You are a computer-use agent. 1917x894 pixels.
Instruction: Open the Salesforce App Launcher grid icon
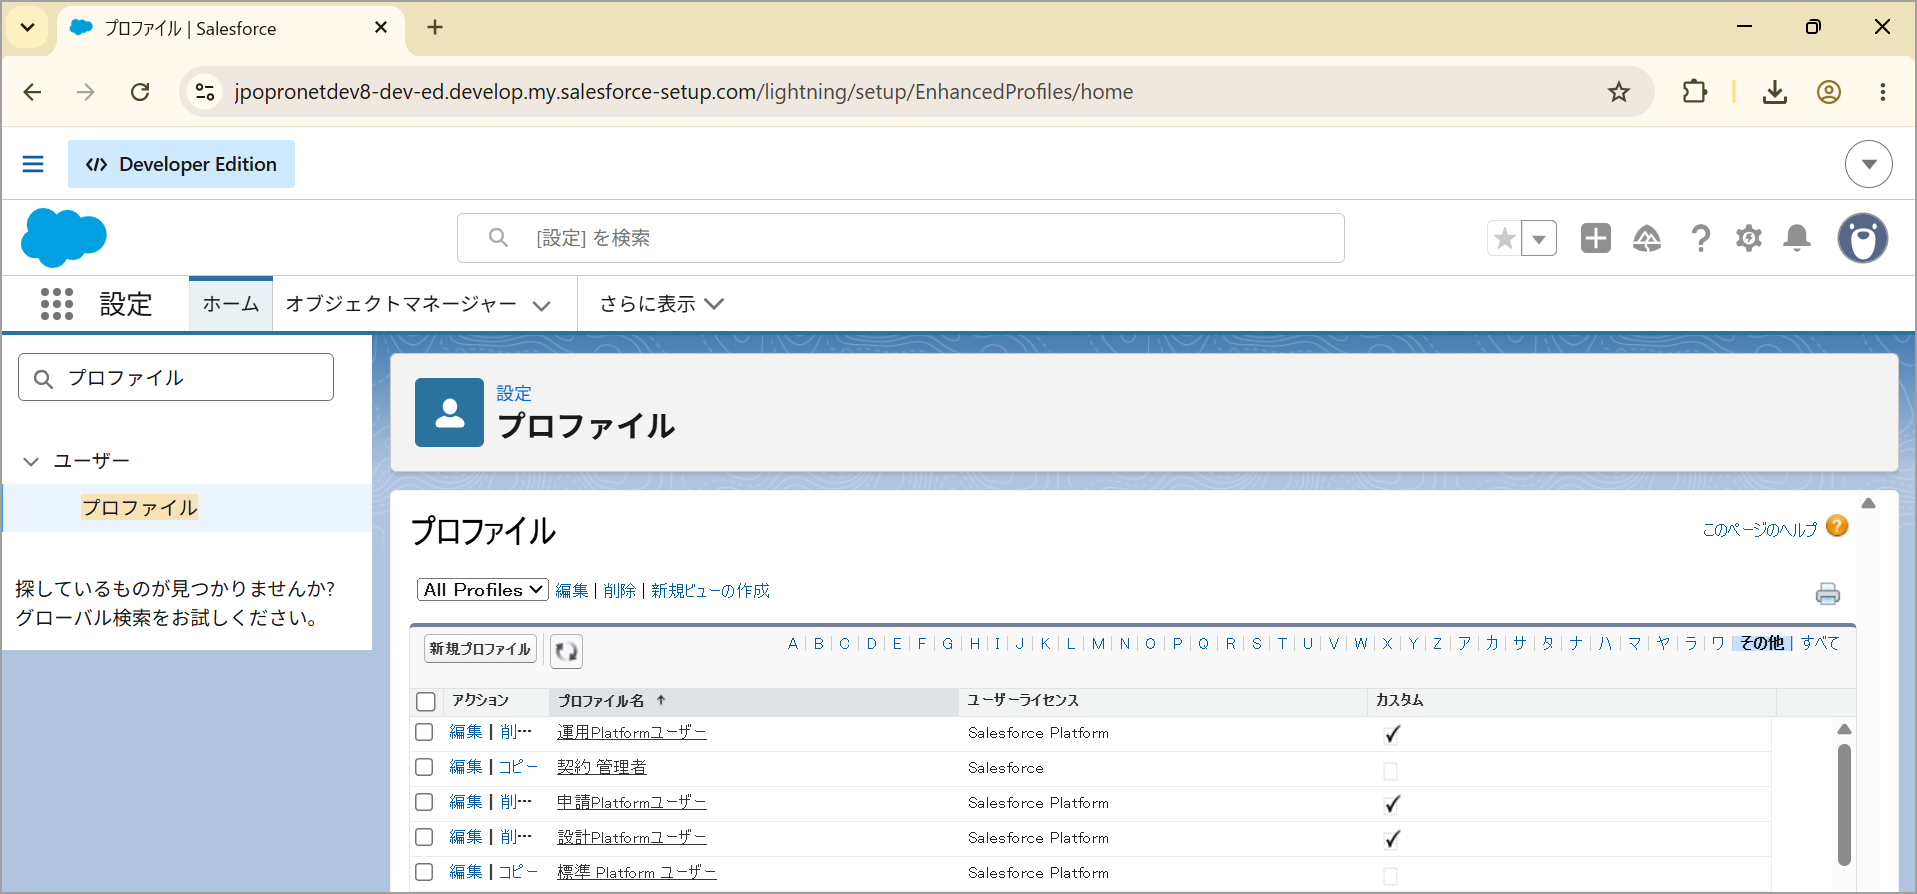[57, 303]
